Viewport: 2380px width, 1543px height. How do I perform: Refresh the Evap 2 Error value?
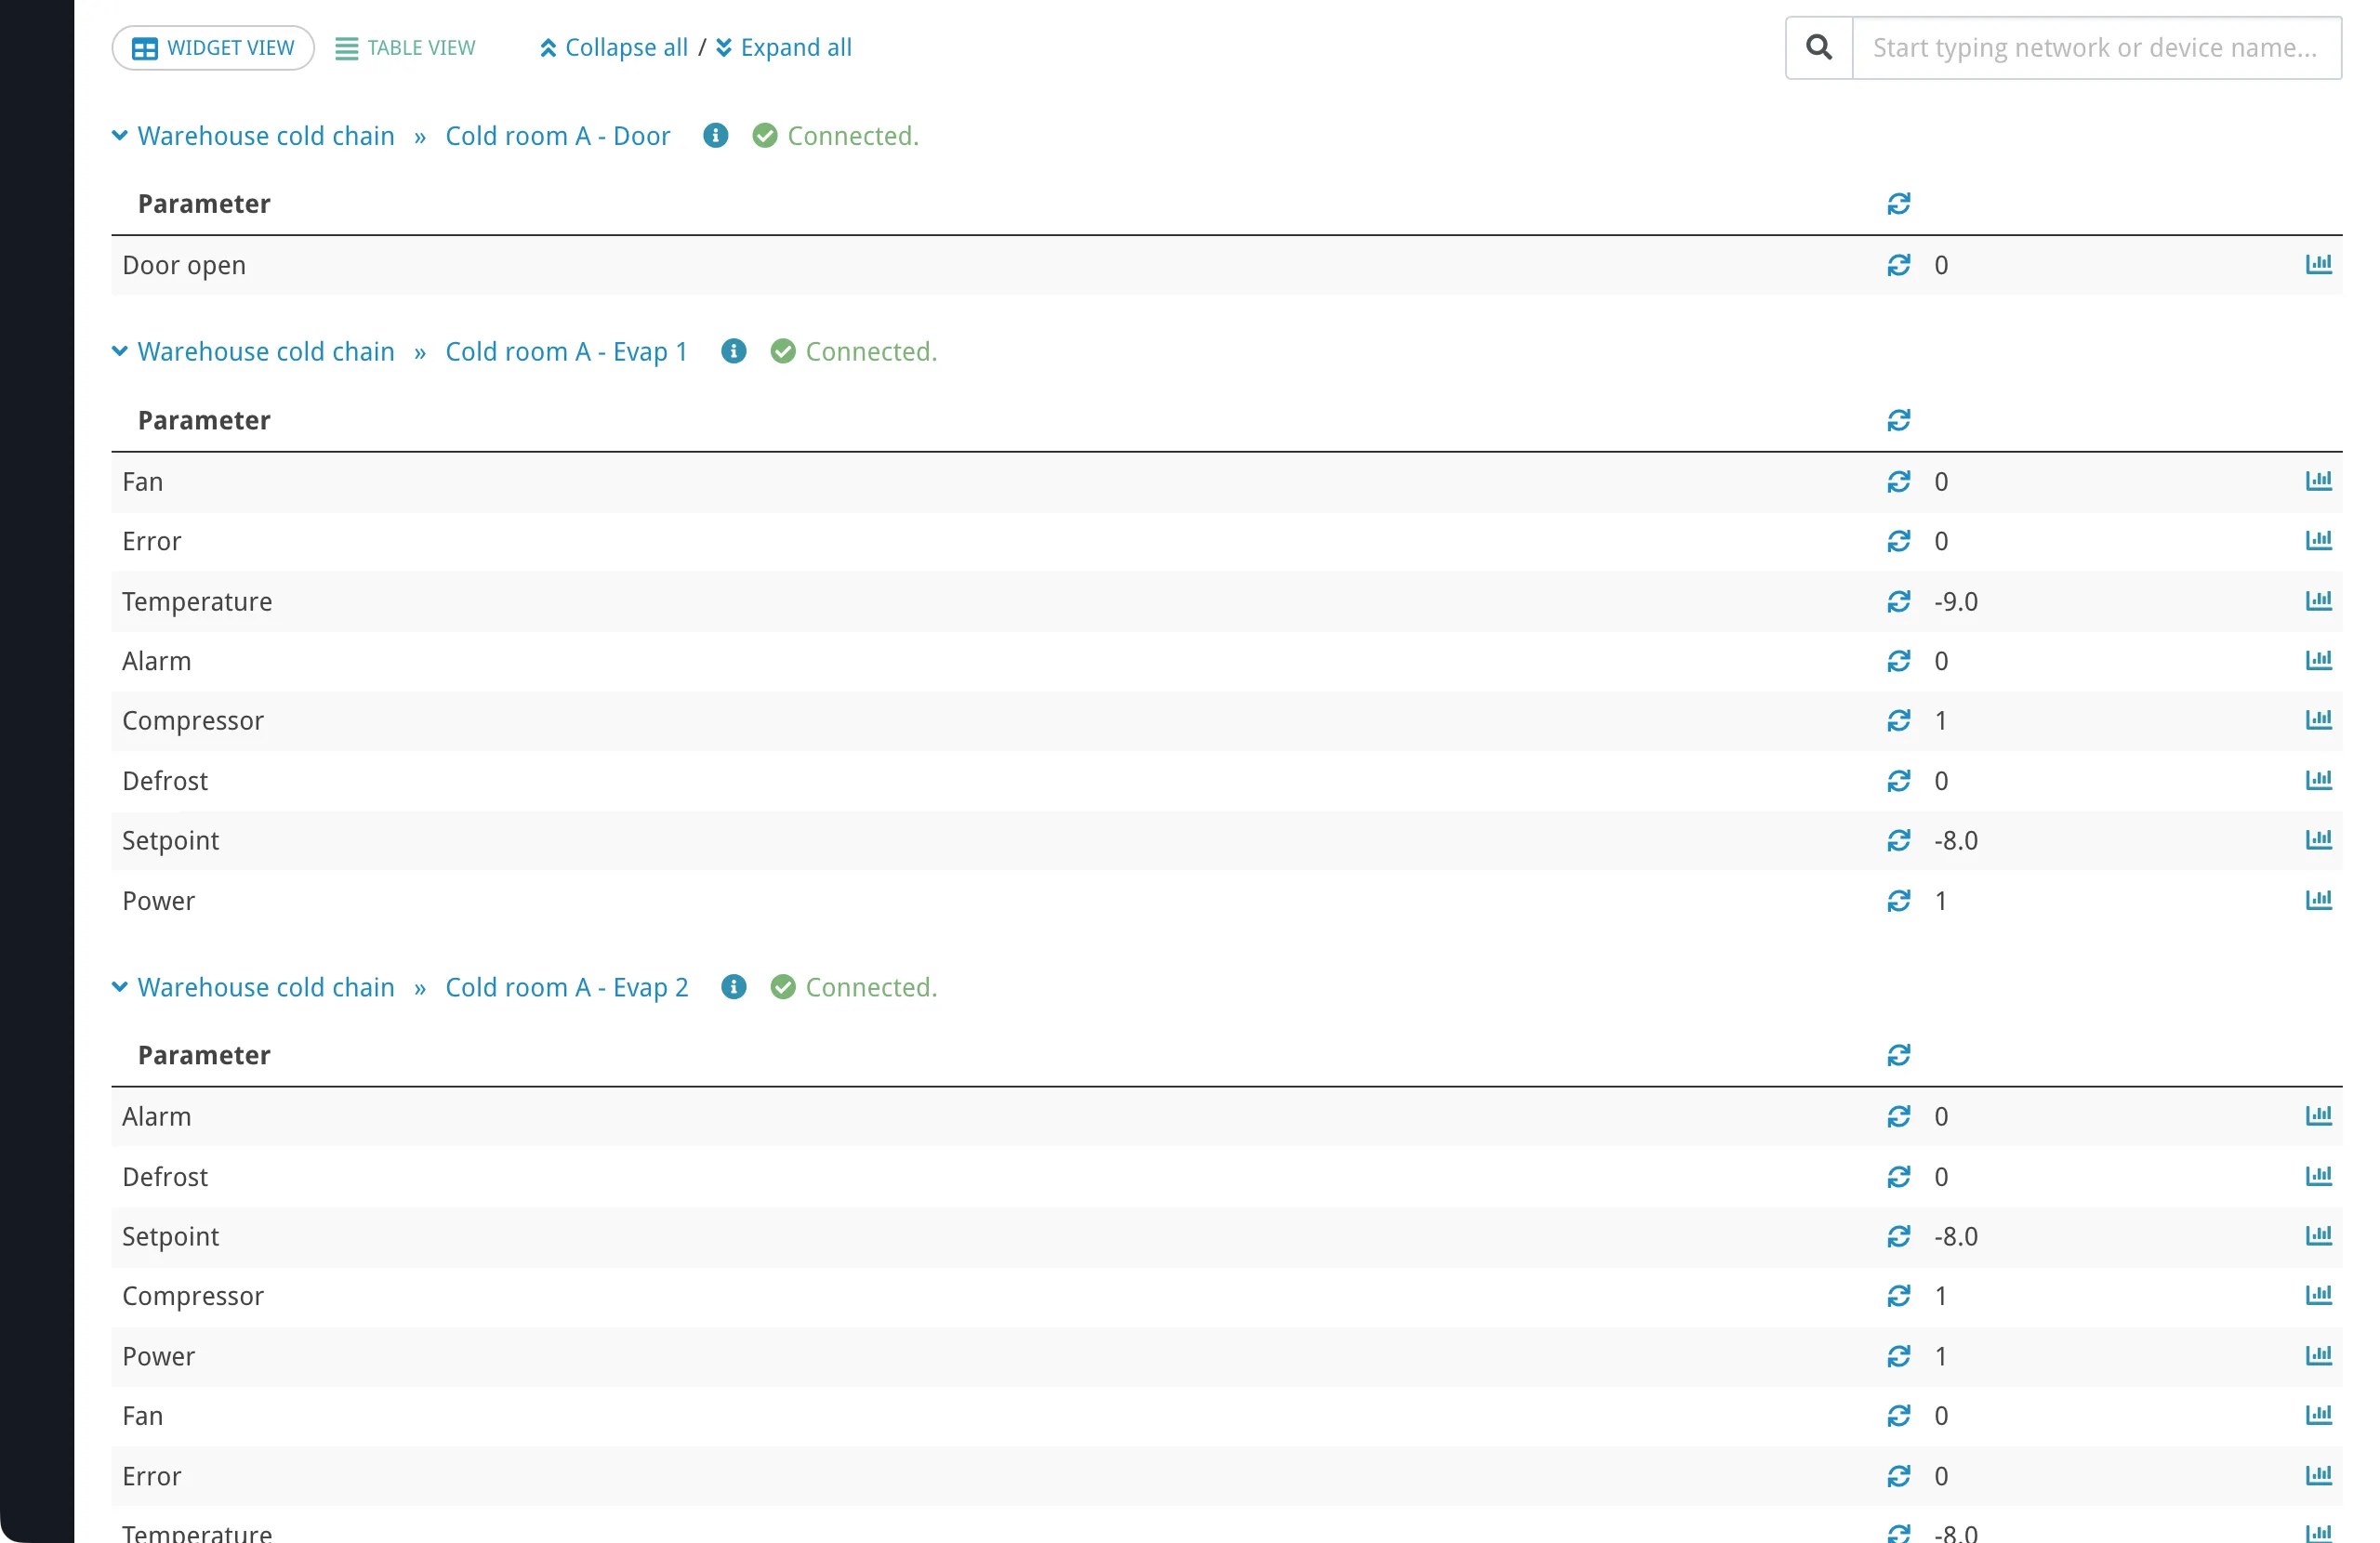pos(1898,1476)
